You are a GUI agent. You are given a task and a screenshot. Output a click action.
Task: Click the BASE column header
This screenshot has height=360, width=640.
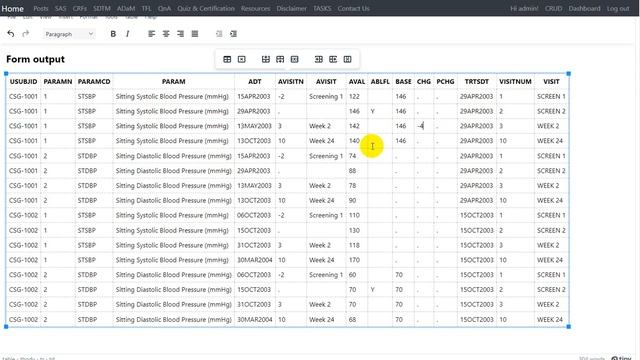click(x=403, y=82)
